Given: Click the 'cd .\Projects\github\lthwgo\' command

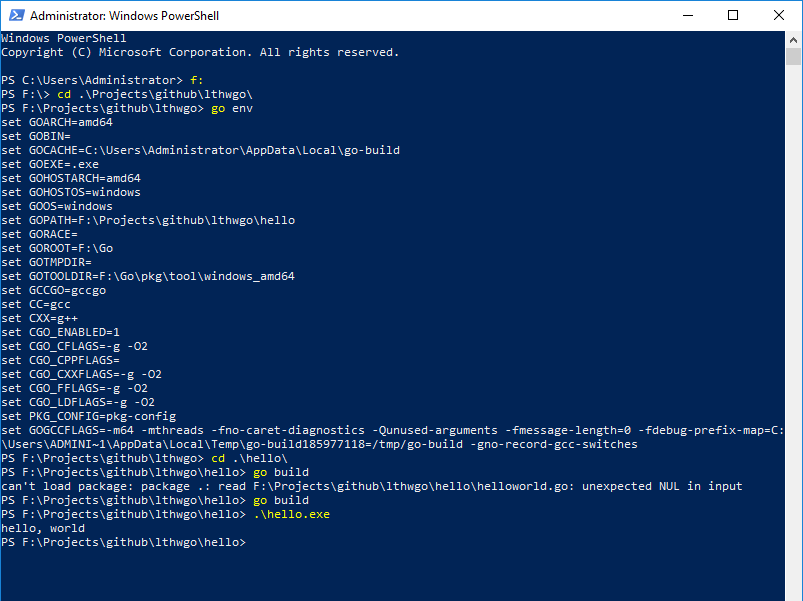Looking at the screenshot, I should coord(155,94).
